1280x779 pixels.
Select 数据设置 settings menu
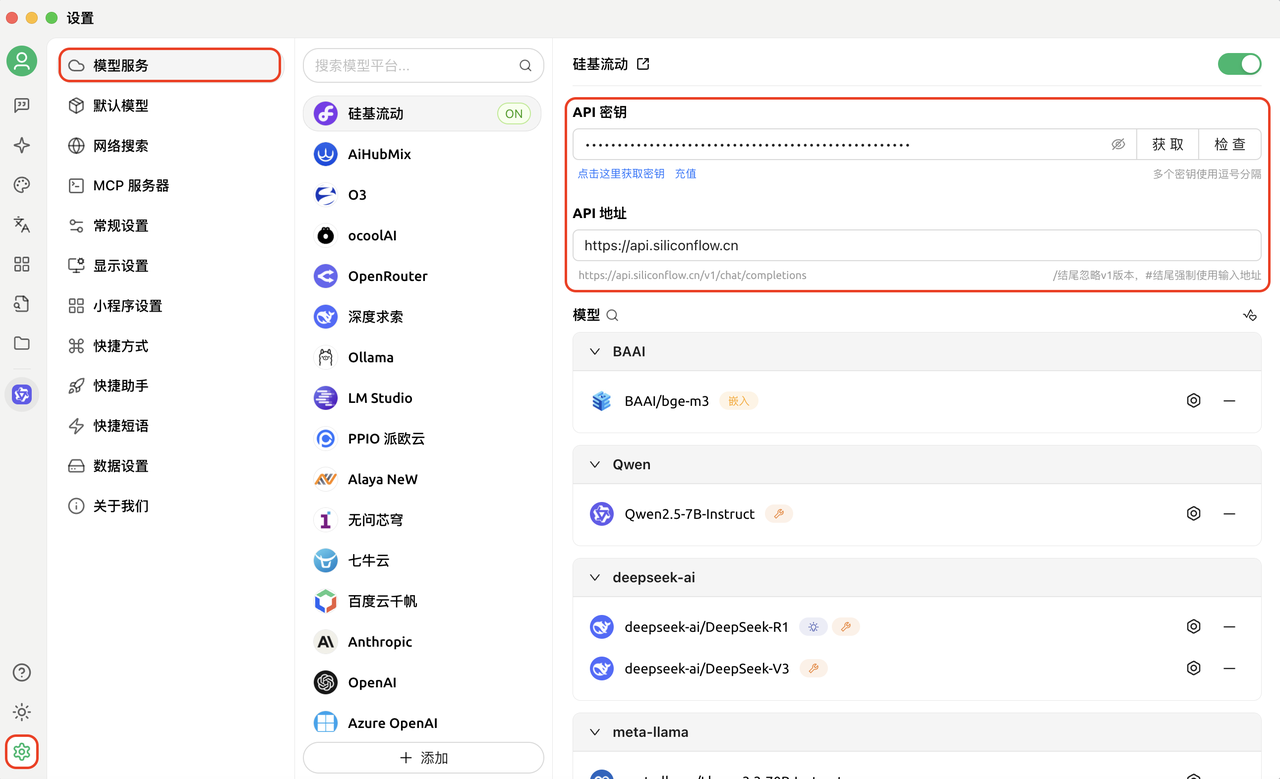point(169,465)
